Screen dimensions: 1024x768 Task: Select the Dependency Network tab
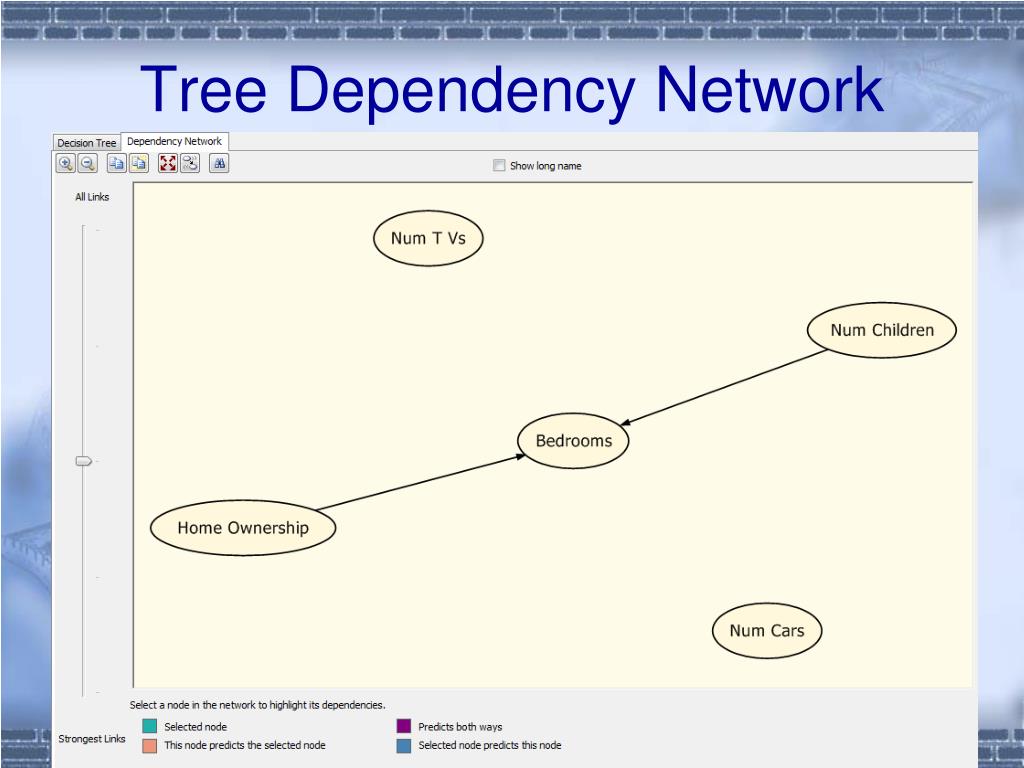[174, 141]
